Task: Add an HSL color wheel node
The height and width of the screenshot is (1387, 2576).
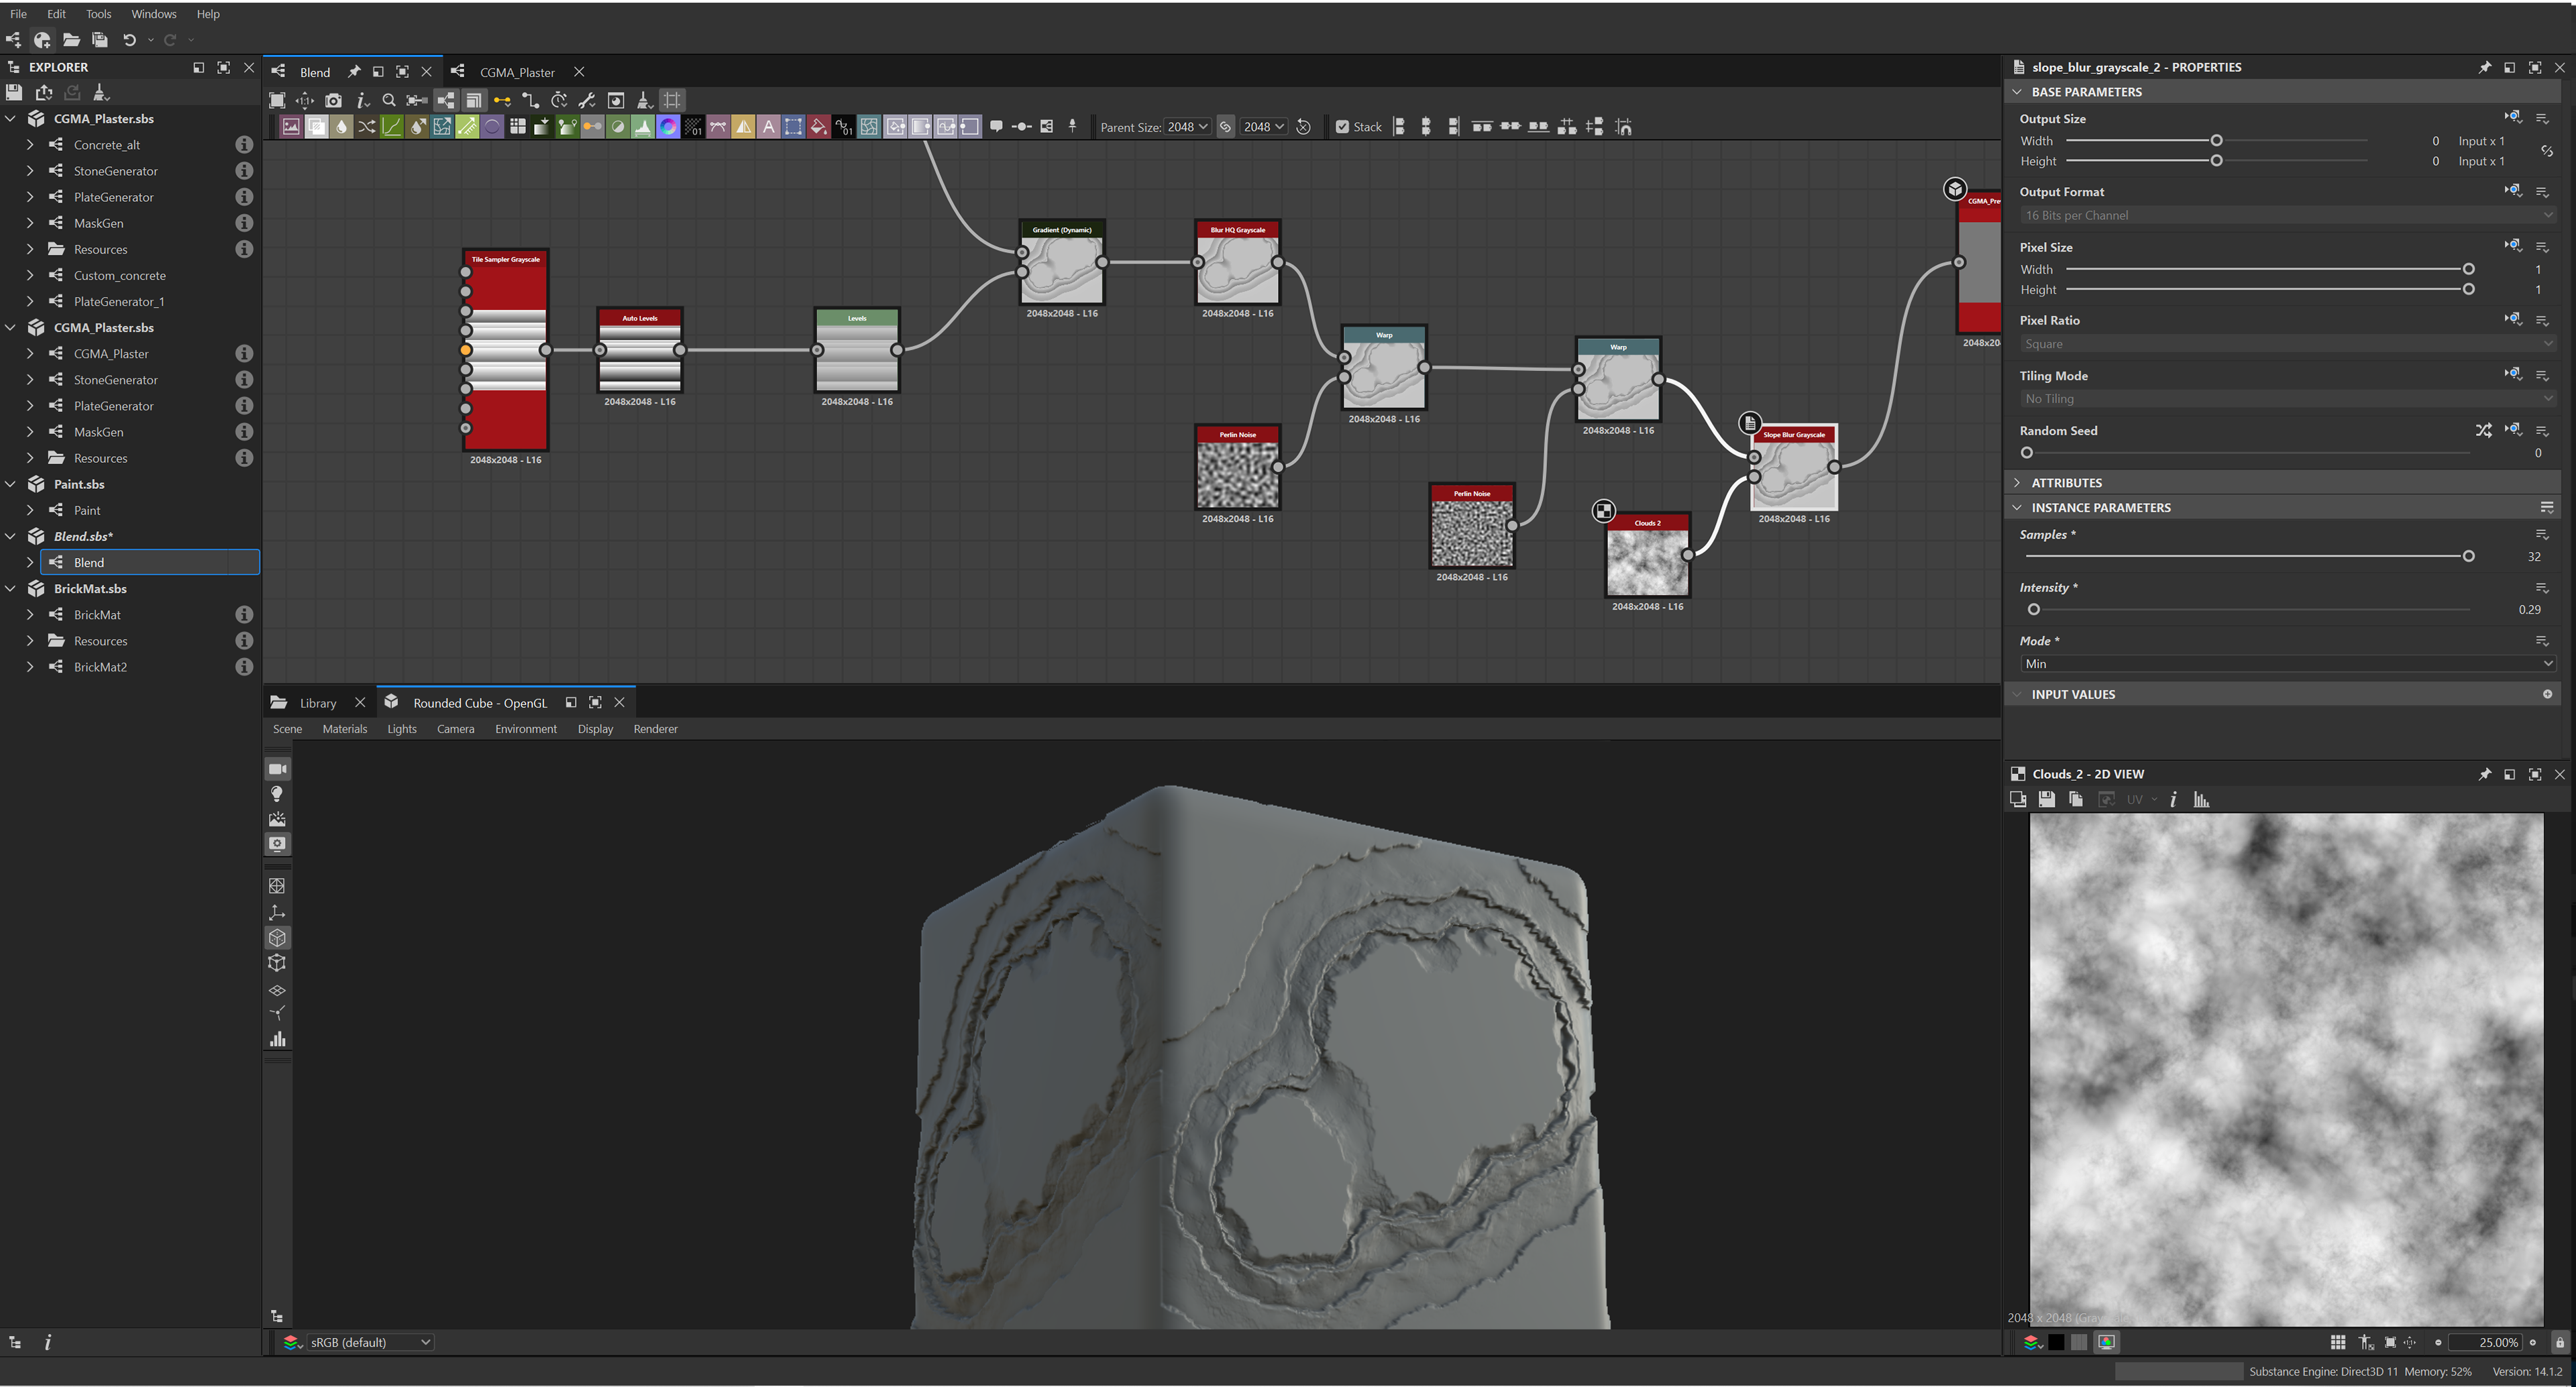Action: click(668, 127)
